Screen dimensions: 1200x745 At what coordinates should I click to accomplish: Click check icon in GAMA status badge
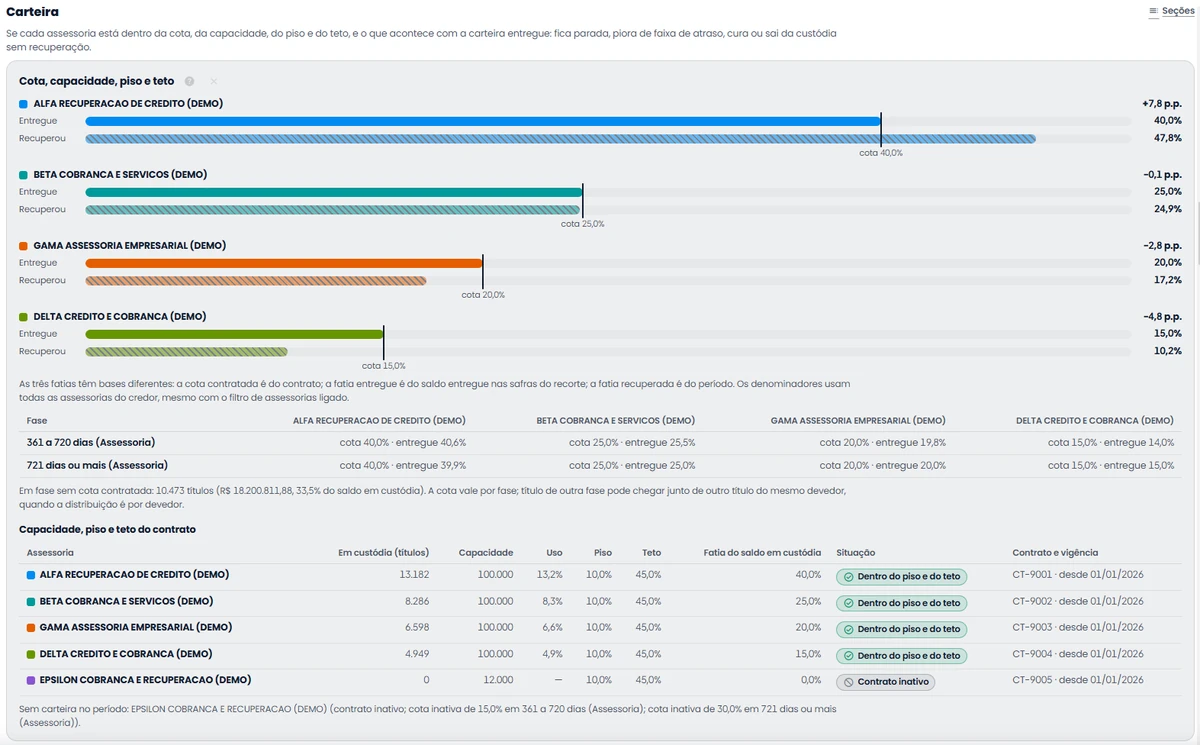(848, 630)
